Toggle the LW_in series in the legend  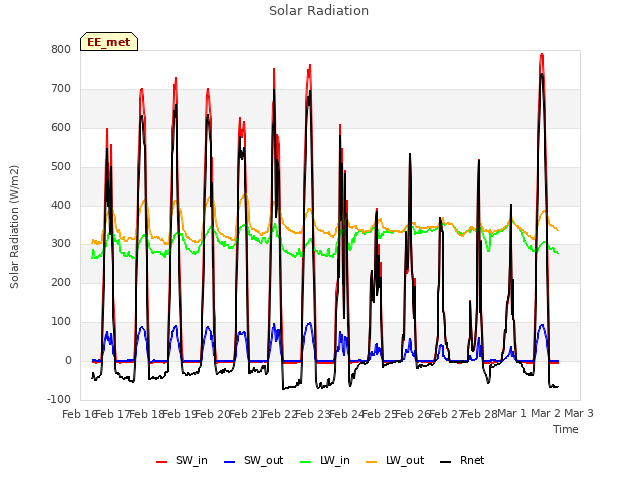tap(324, 460)
